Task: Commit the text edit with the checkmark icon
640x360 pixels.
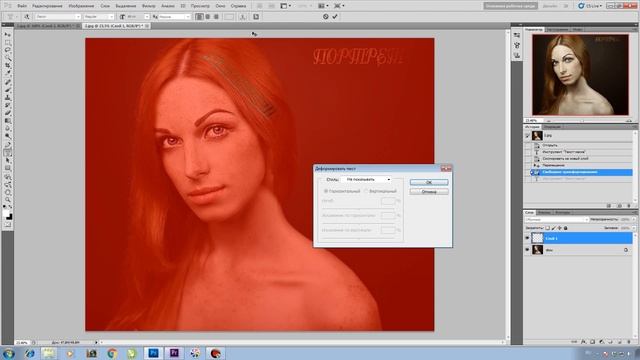Action: (x=335, y=17)
